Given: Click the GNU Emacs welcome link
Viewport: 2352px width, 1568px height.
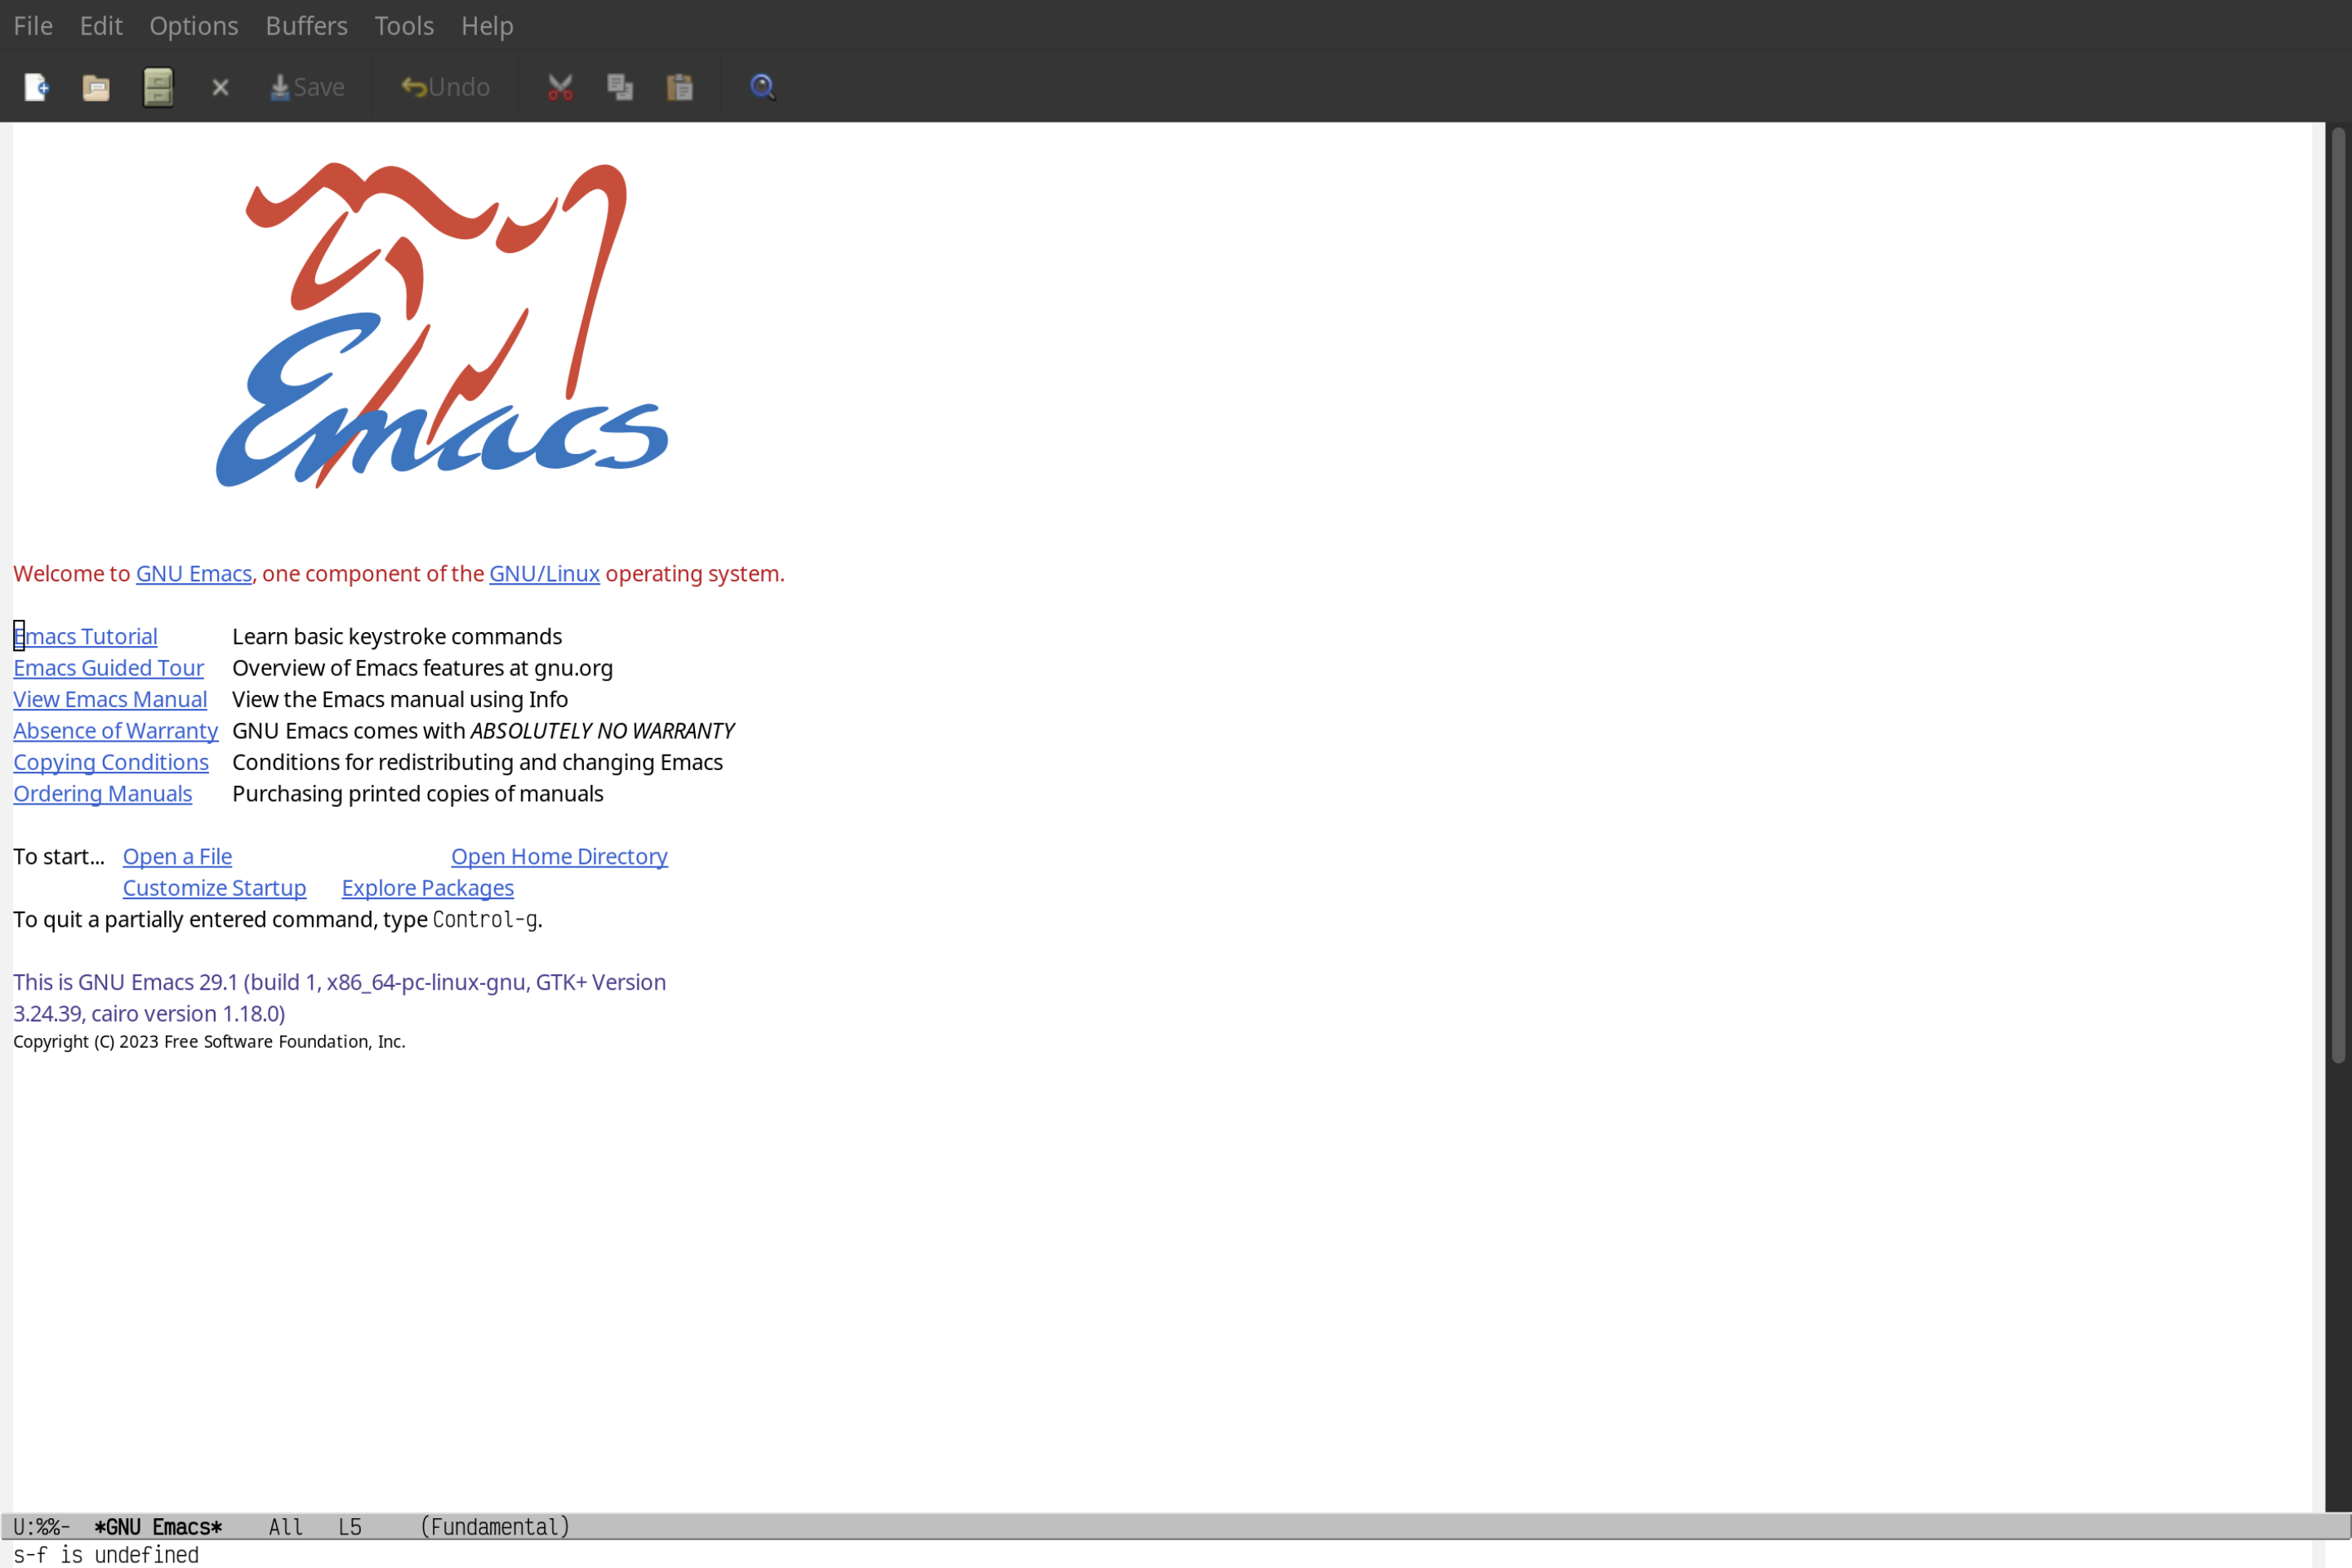Looking at the screenshot, I should tap(193, 572).
